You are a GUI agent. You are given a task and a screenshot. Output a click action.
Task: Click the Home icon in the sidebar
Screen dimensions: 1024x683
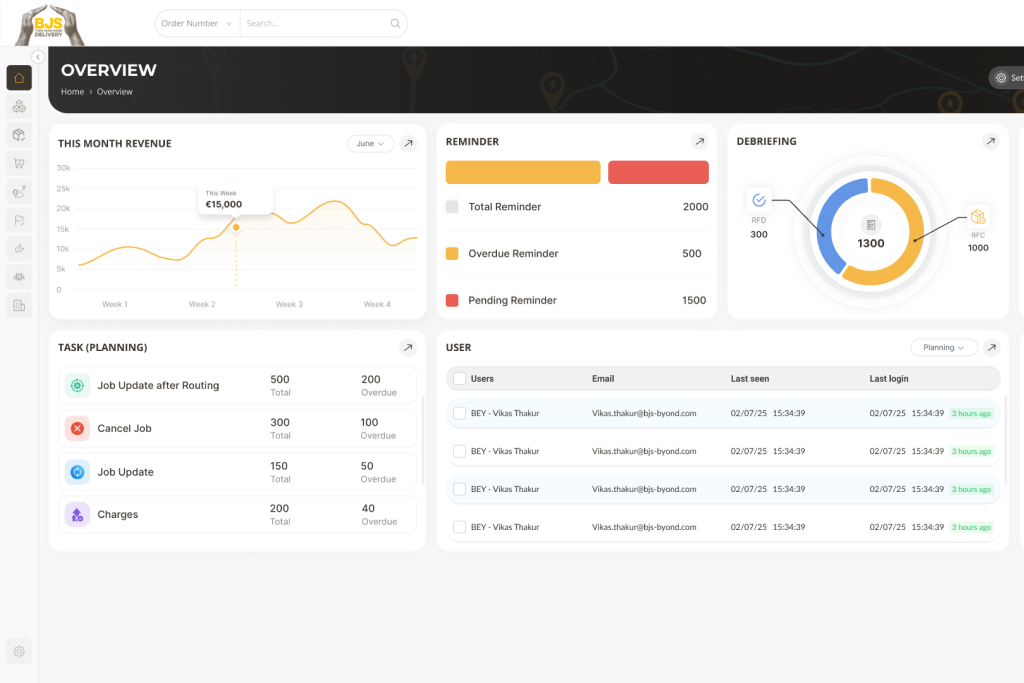tap(19, 78)
